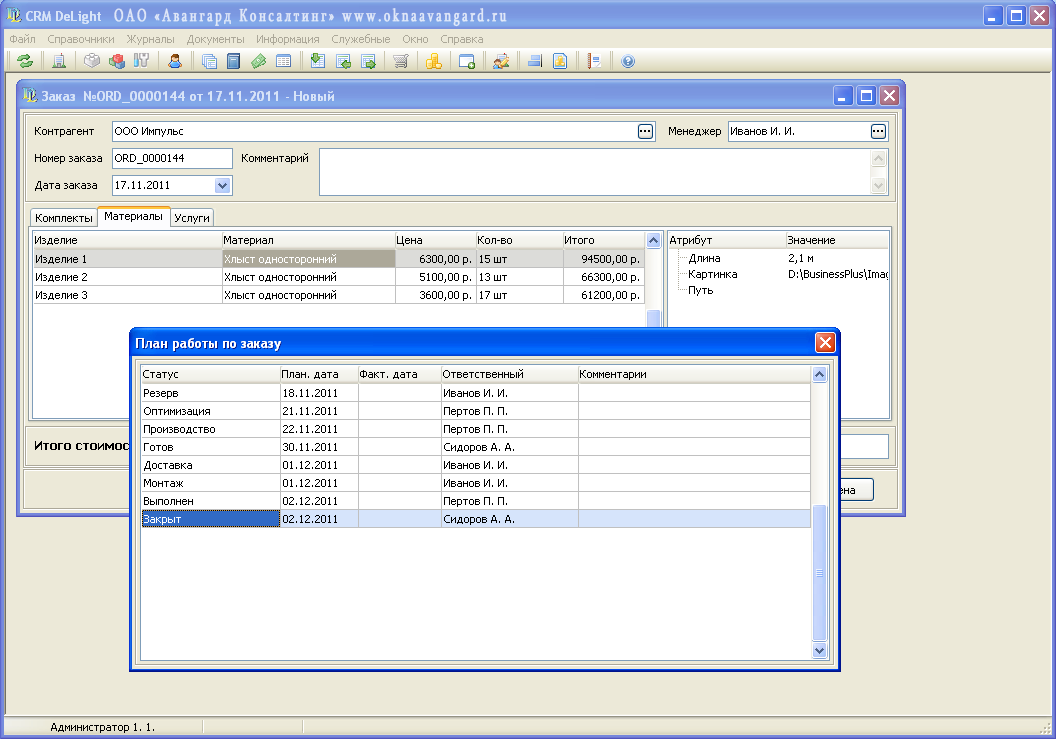
Task: Click the green money banknote toolbar icon
Action: 258,61
